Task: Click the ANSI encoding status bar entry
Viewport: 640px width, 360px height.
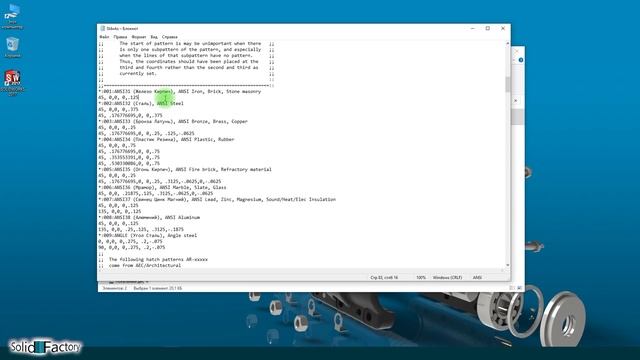Action: coord(477,278)
